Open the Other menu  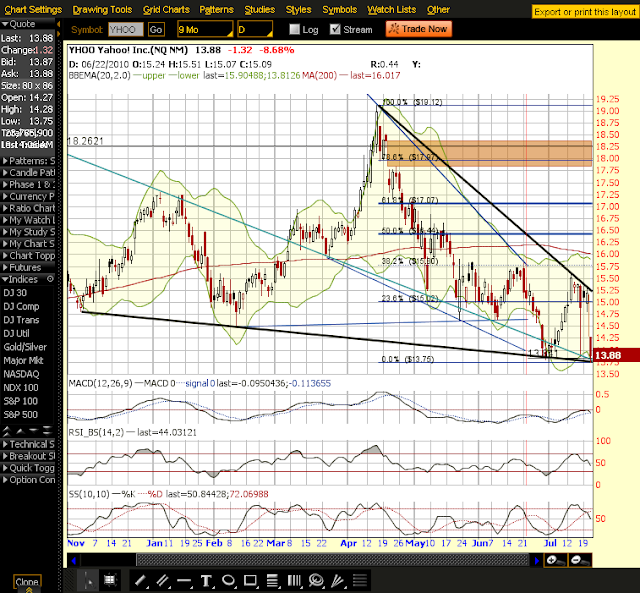438,9
